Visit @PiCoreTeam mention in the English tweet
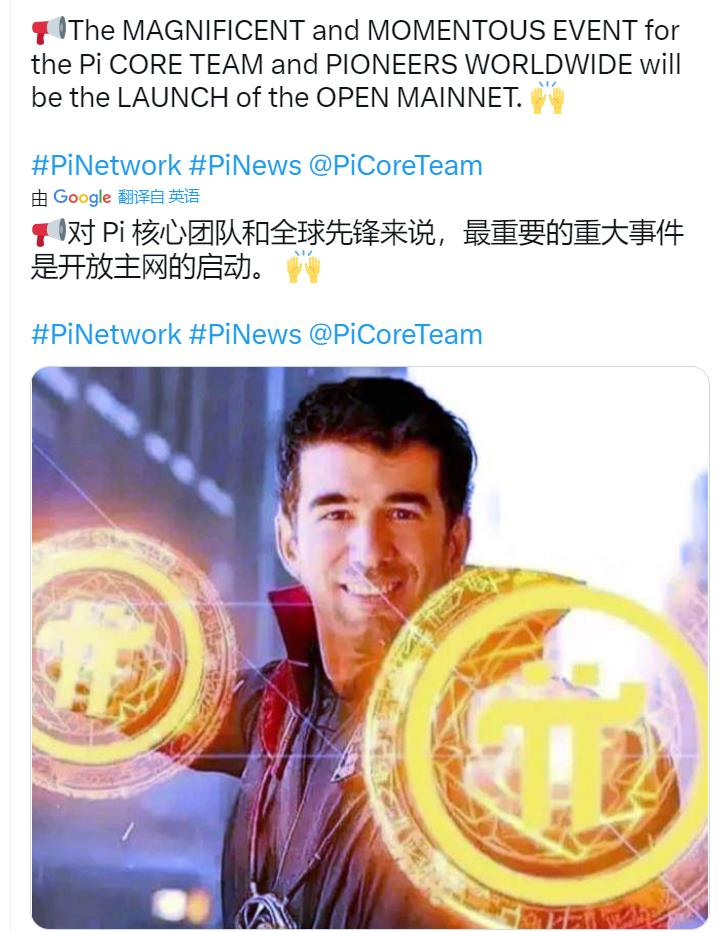Image resolution: width=718 pixels, height=932 pixels. coord(395,165)
